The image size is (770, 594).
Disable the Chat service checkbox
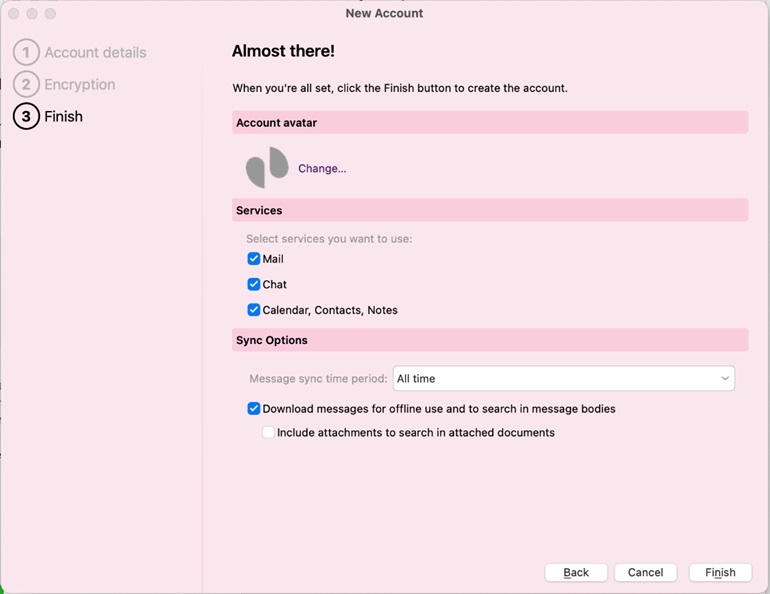click(x=254, y=285)
